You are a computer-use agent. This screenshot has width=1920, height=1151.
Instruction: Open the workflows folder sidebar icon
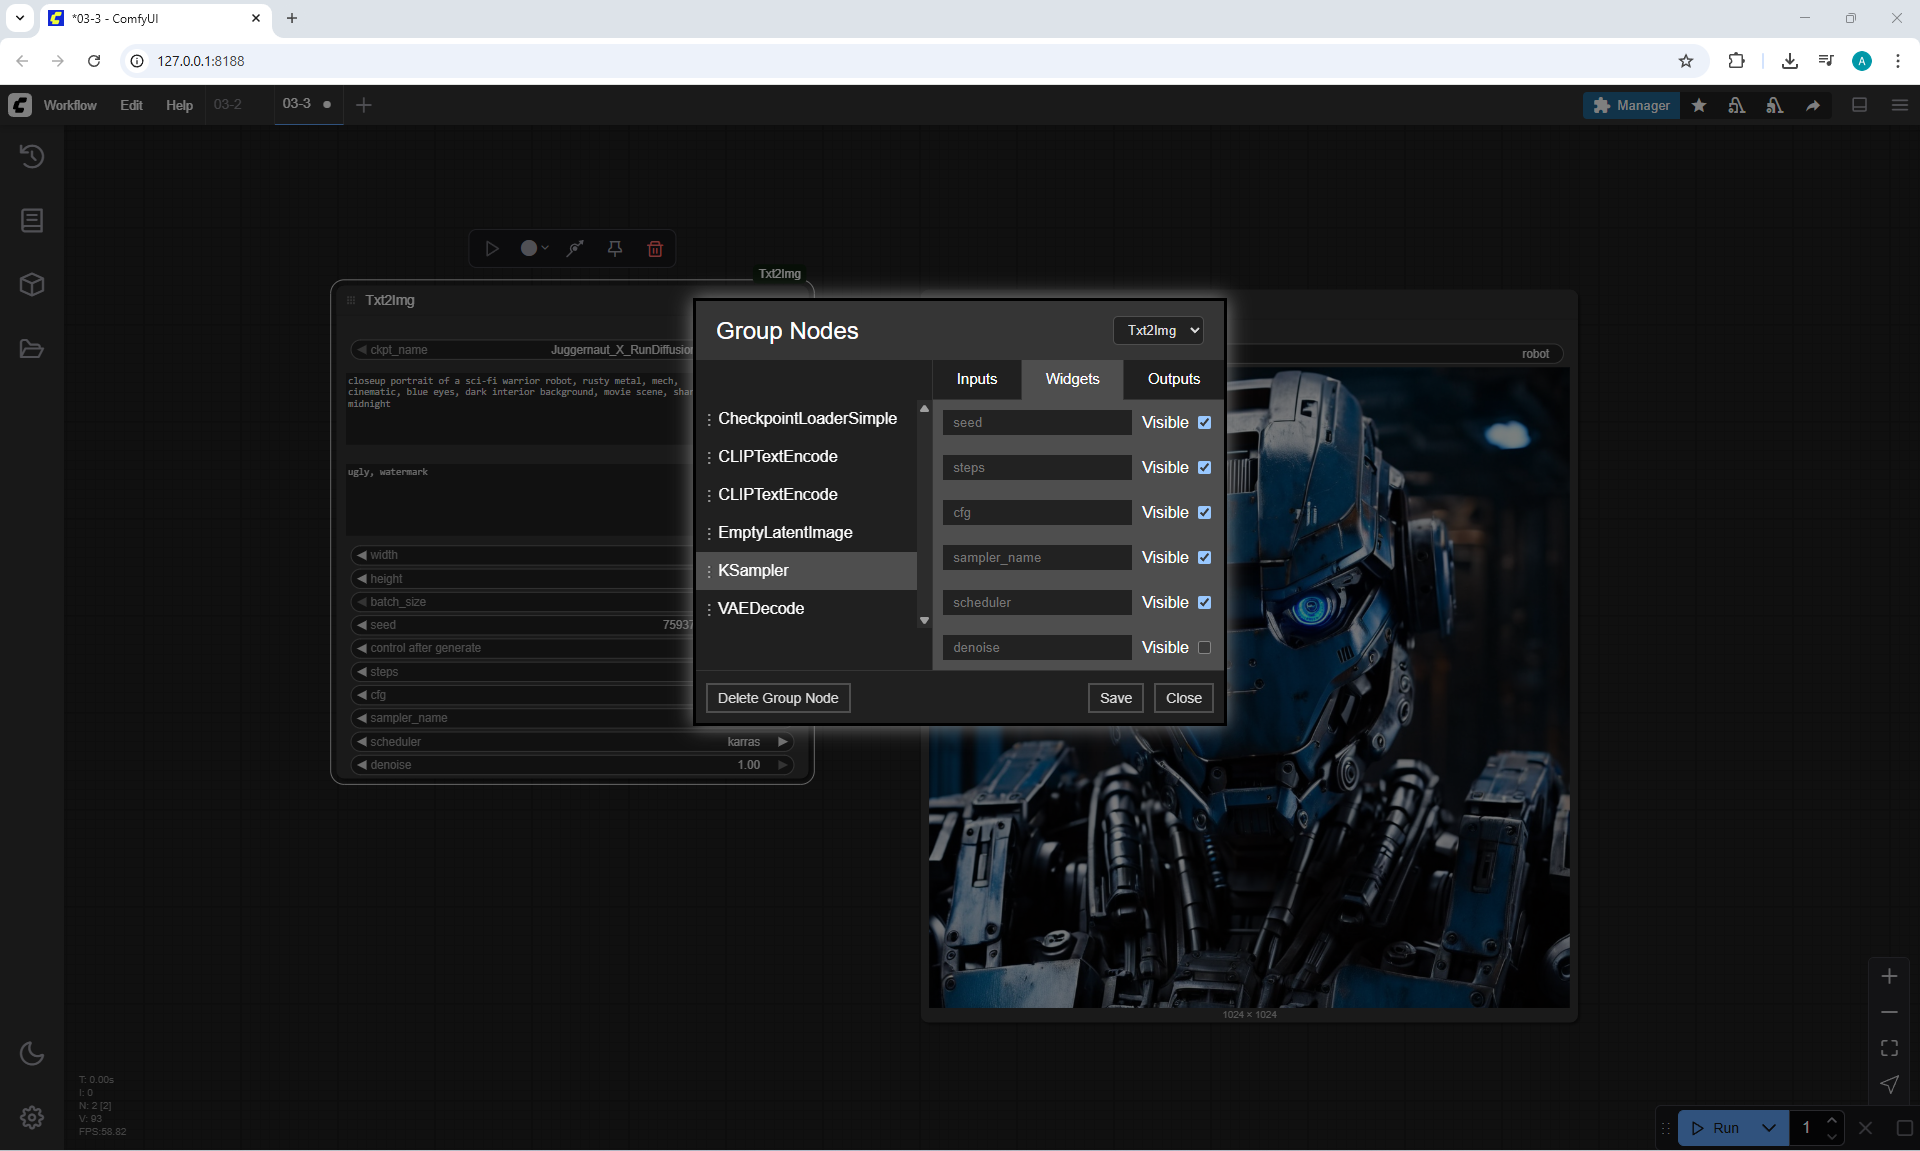point(32,349)
